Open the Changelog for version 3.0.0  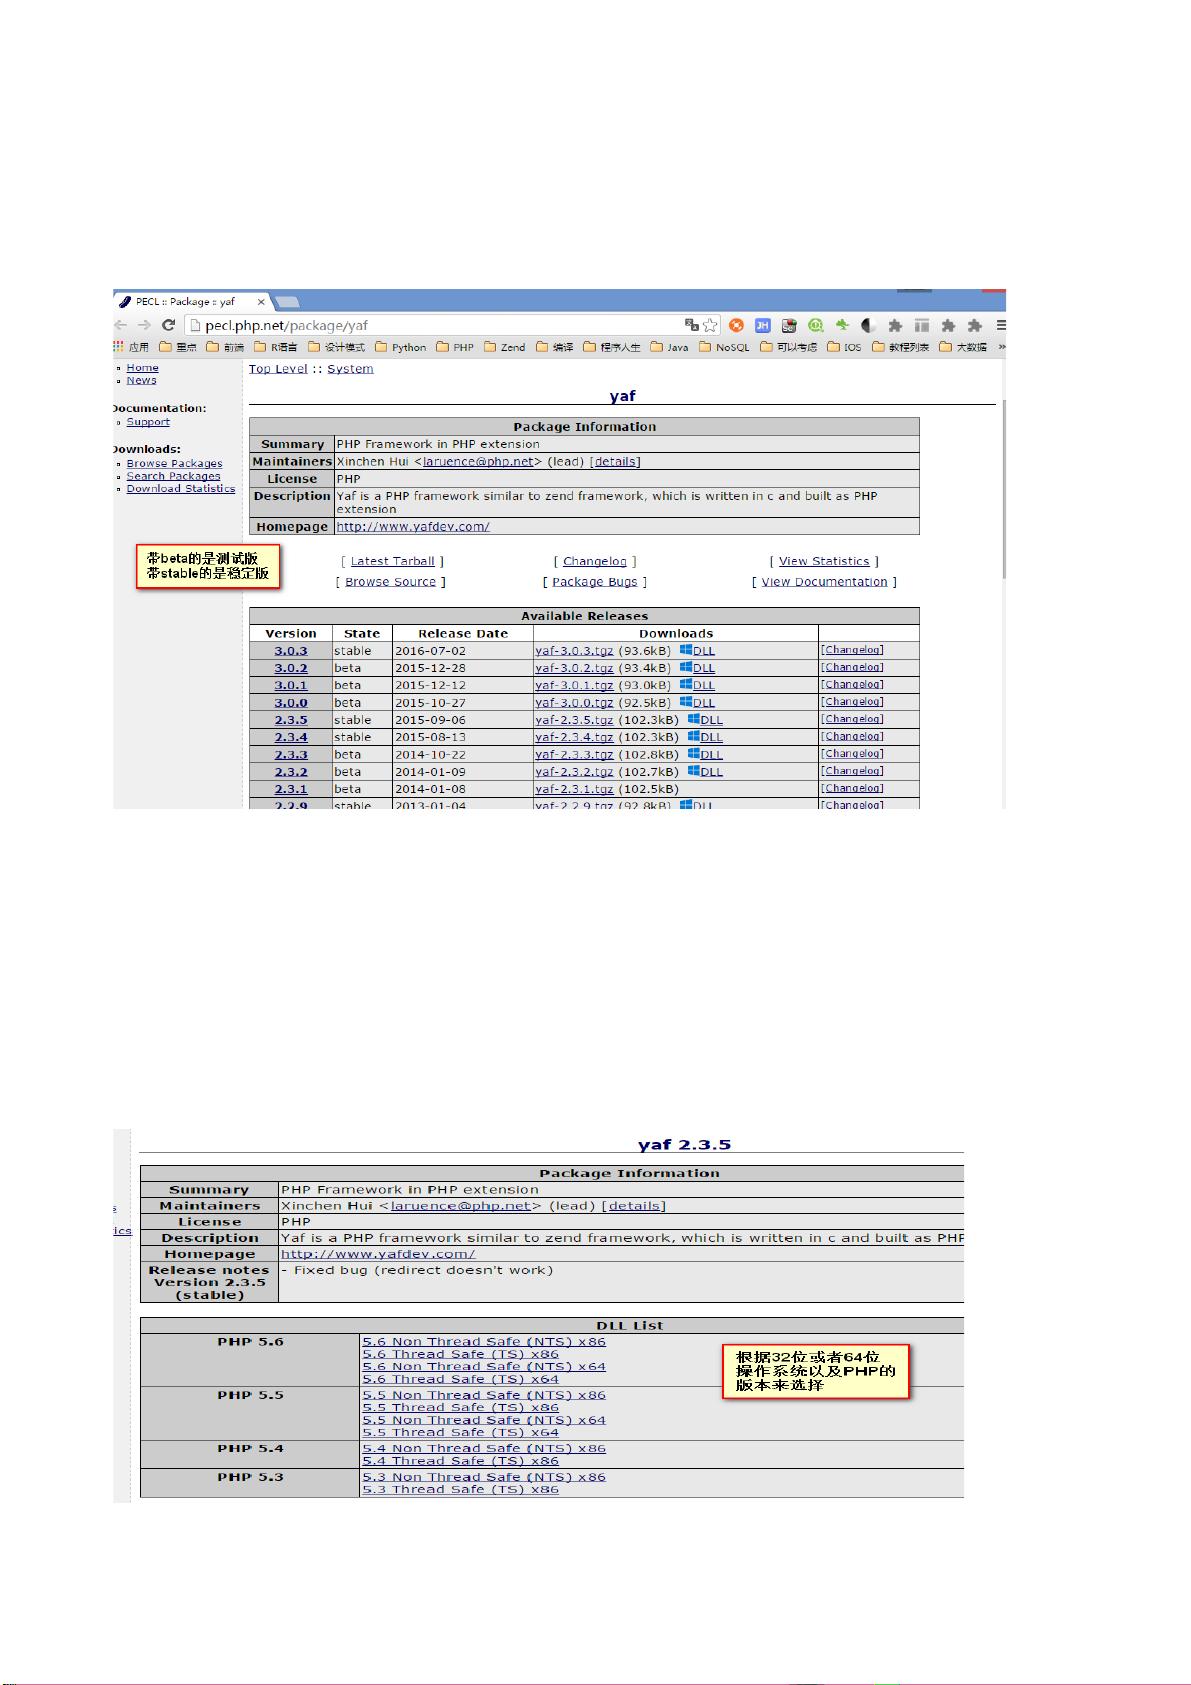(853, 702)
